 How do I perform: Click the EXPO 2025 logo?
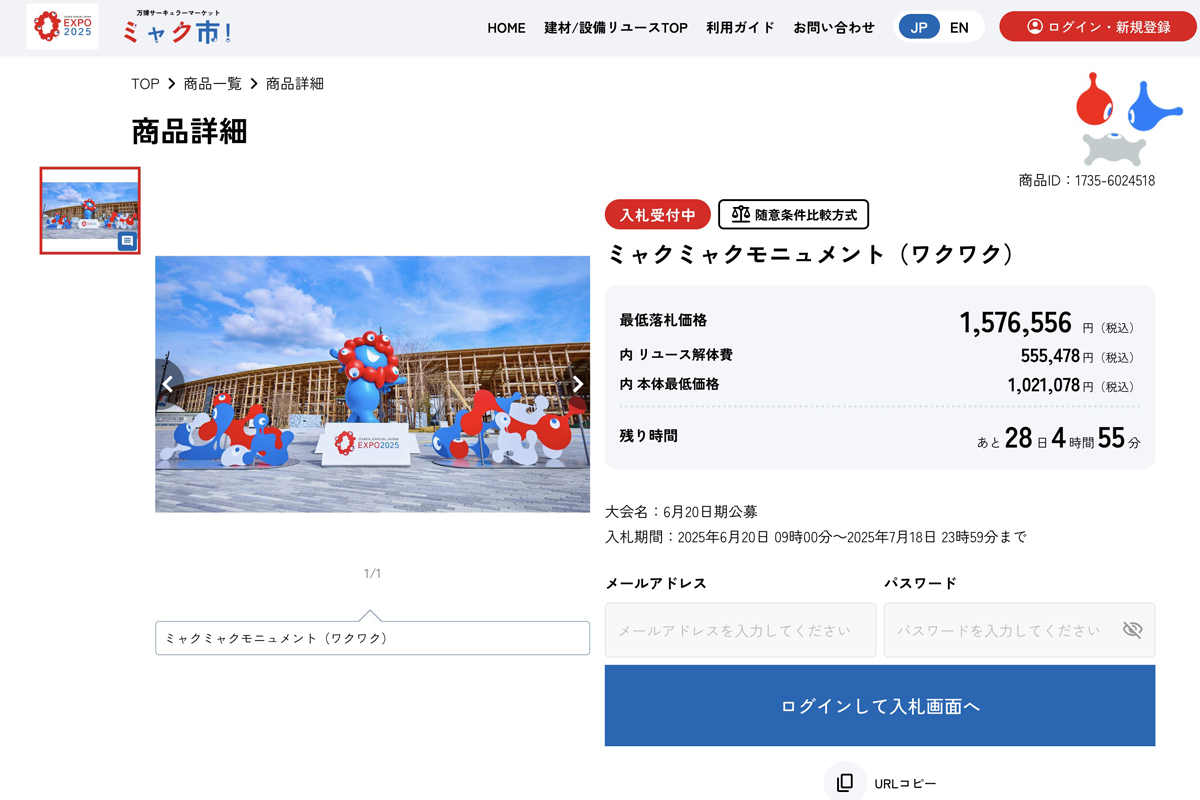63,26
